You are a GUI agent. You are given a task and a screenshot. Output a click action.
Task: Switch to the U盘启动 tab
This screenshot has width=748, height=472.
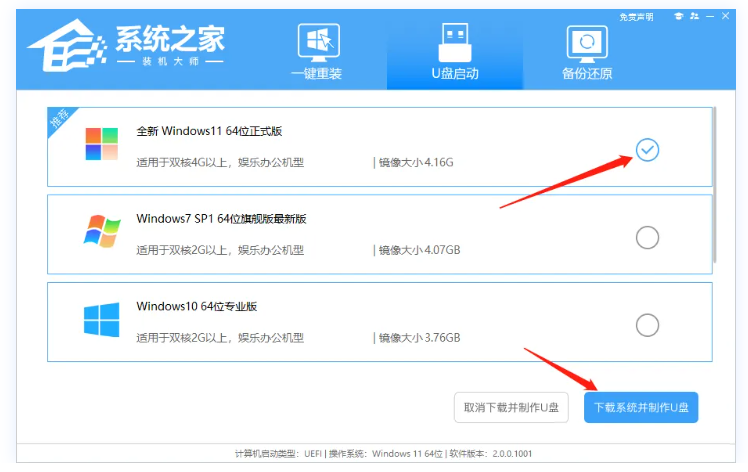[x=455, y=51]
